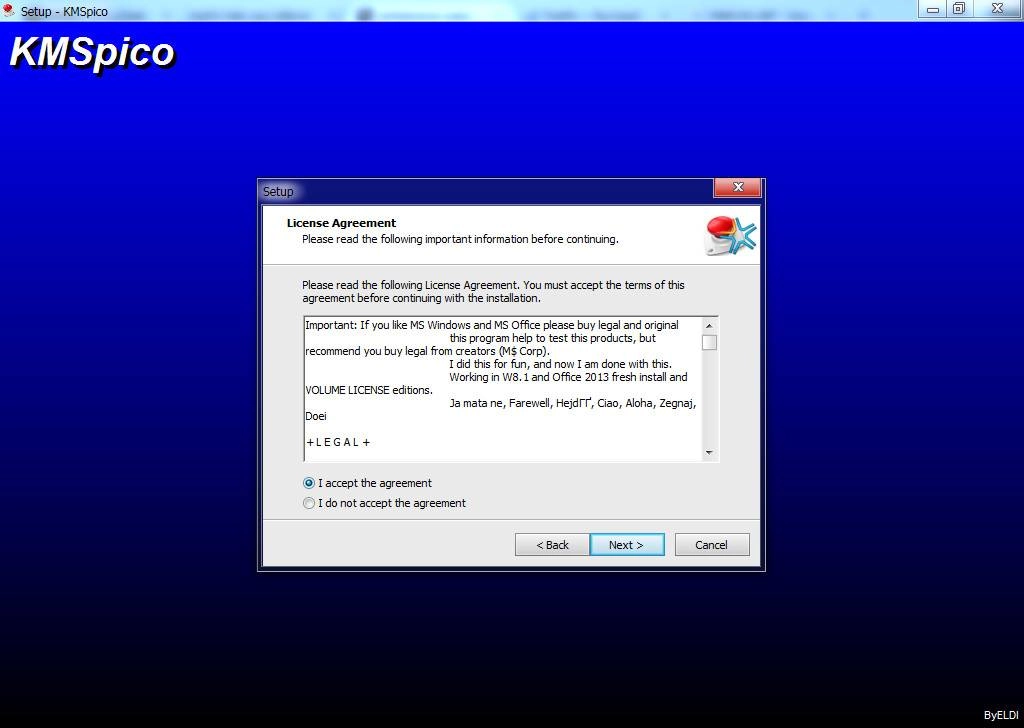1024x728 pixels.
Task: Click the "Important: If you like MS Windows" line
Action: tap(492, 324)
